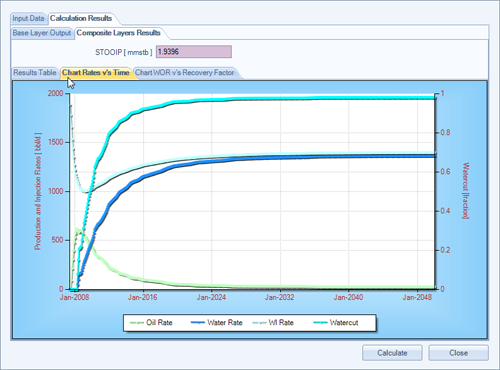Click the Jan-2024 x-axis label
This screenshot has height=370, width=500.
[211, 297]
